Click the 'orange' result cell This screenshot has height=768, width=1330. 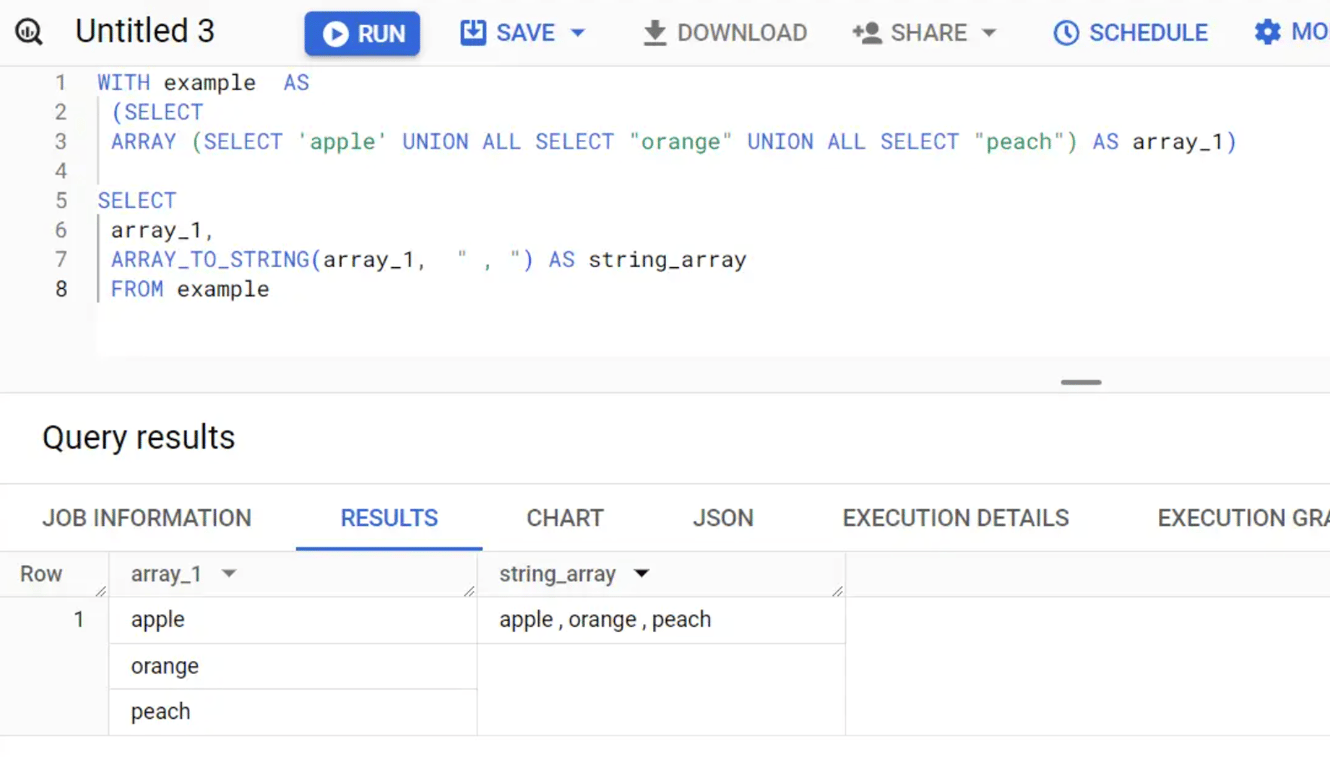293,666
